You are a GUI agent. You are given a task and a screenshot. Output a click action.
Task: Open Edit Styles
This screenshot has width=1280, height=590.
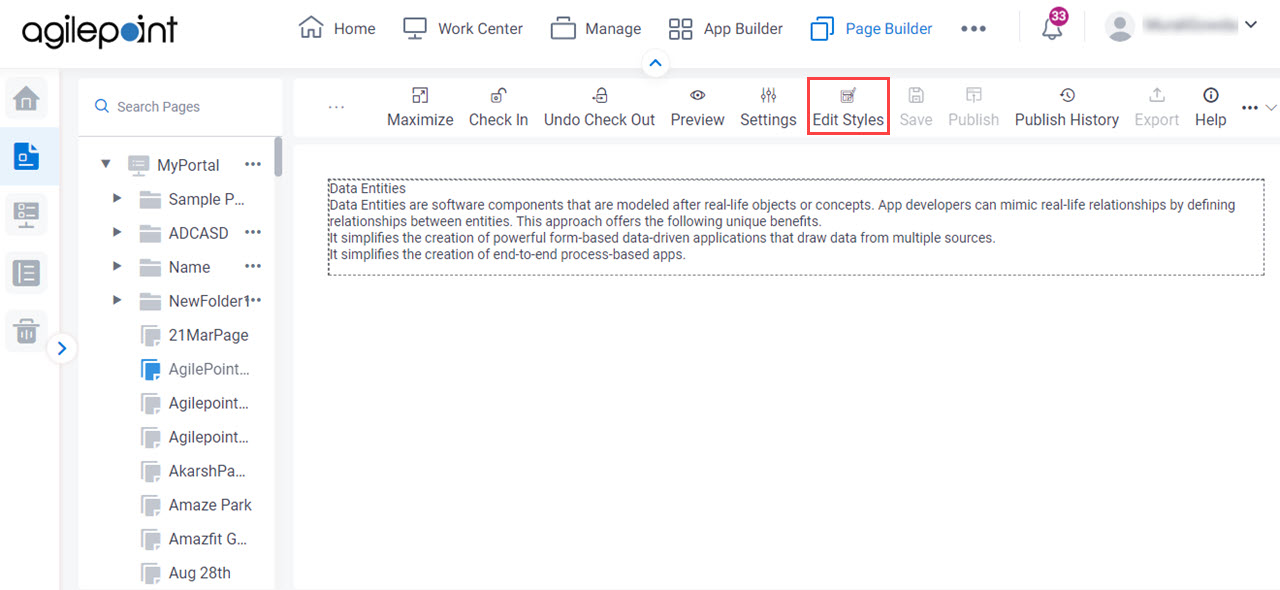(x=848, y=108)
